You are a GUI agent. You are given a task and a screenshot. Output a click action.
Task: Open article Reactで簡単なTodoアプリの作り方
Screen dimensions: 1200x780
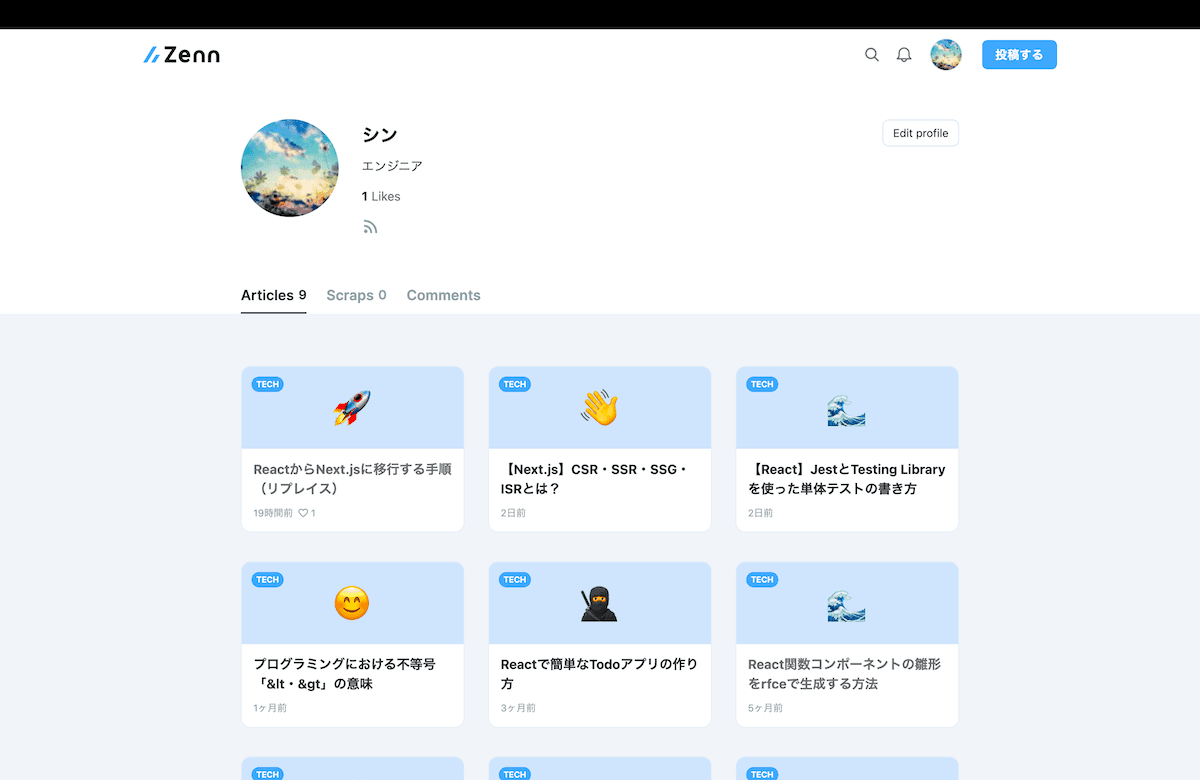coord(600,674)
